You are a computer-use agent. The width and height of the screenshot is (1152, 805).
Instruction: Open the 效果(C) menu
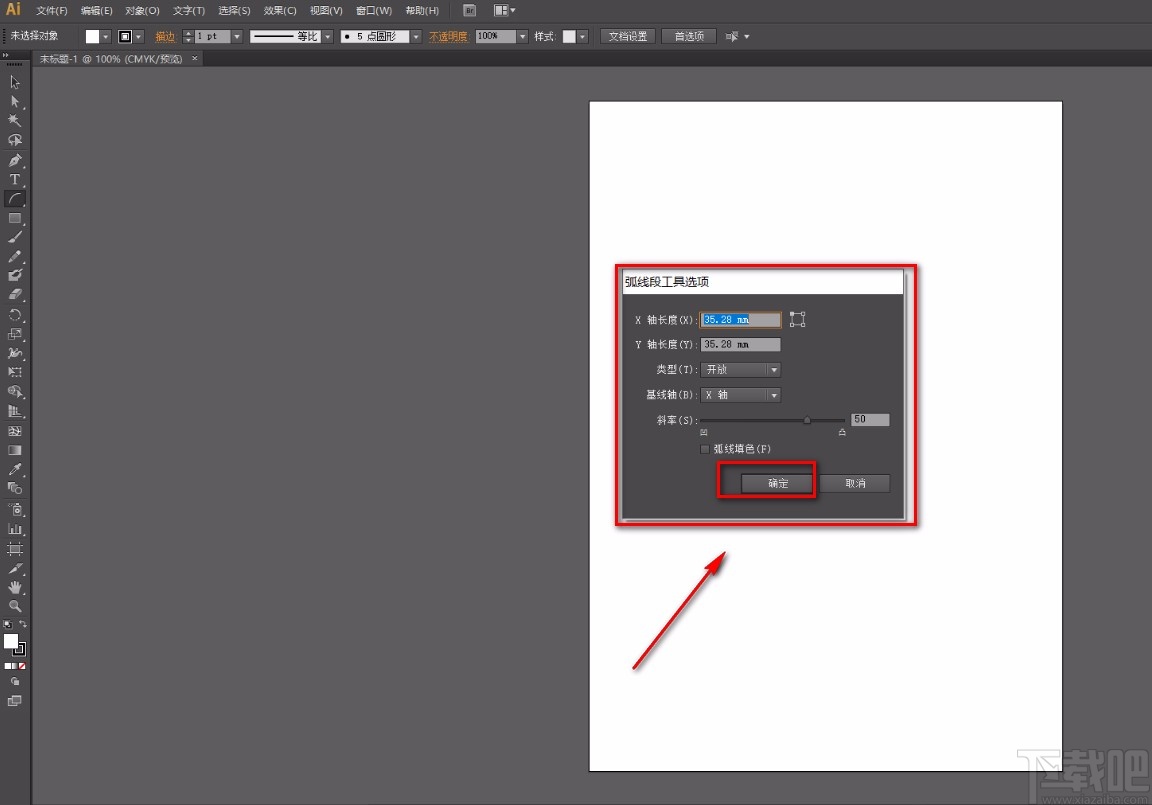point(279,10)
